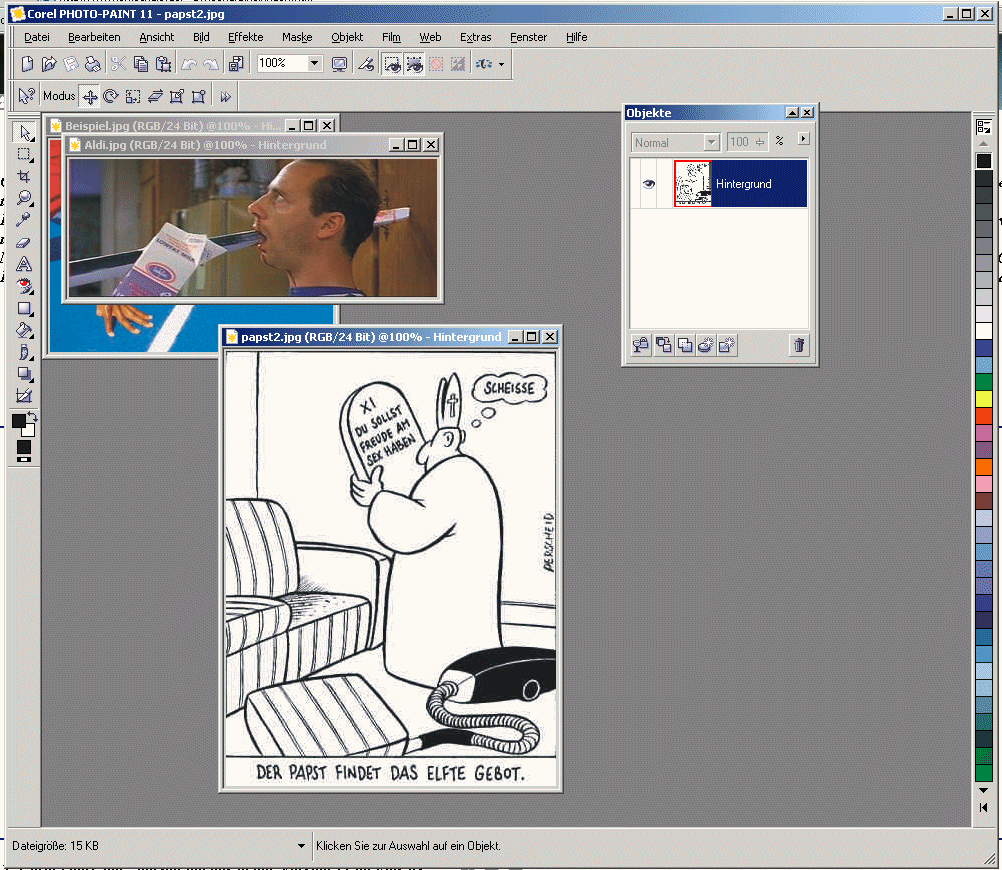The image size is (1002, 870).
Task: Expand property bar overflow chevron
Action: [226, 97]
